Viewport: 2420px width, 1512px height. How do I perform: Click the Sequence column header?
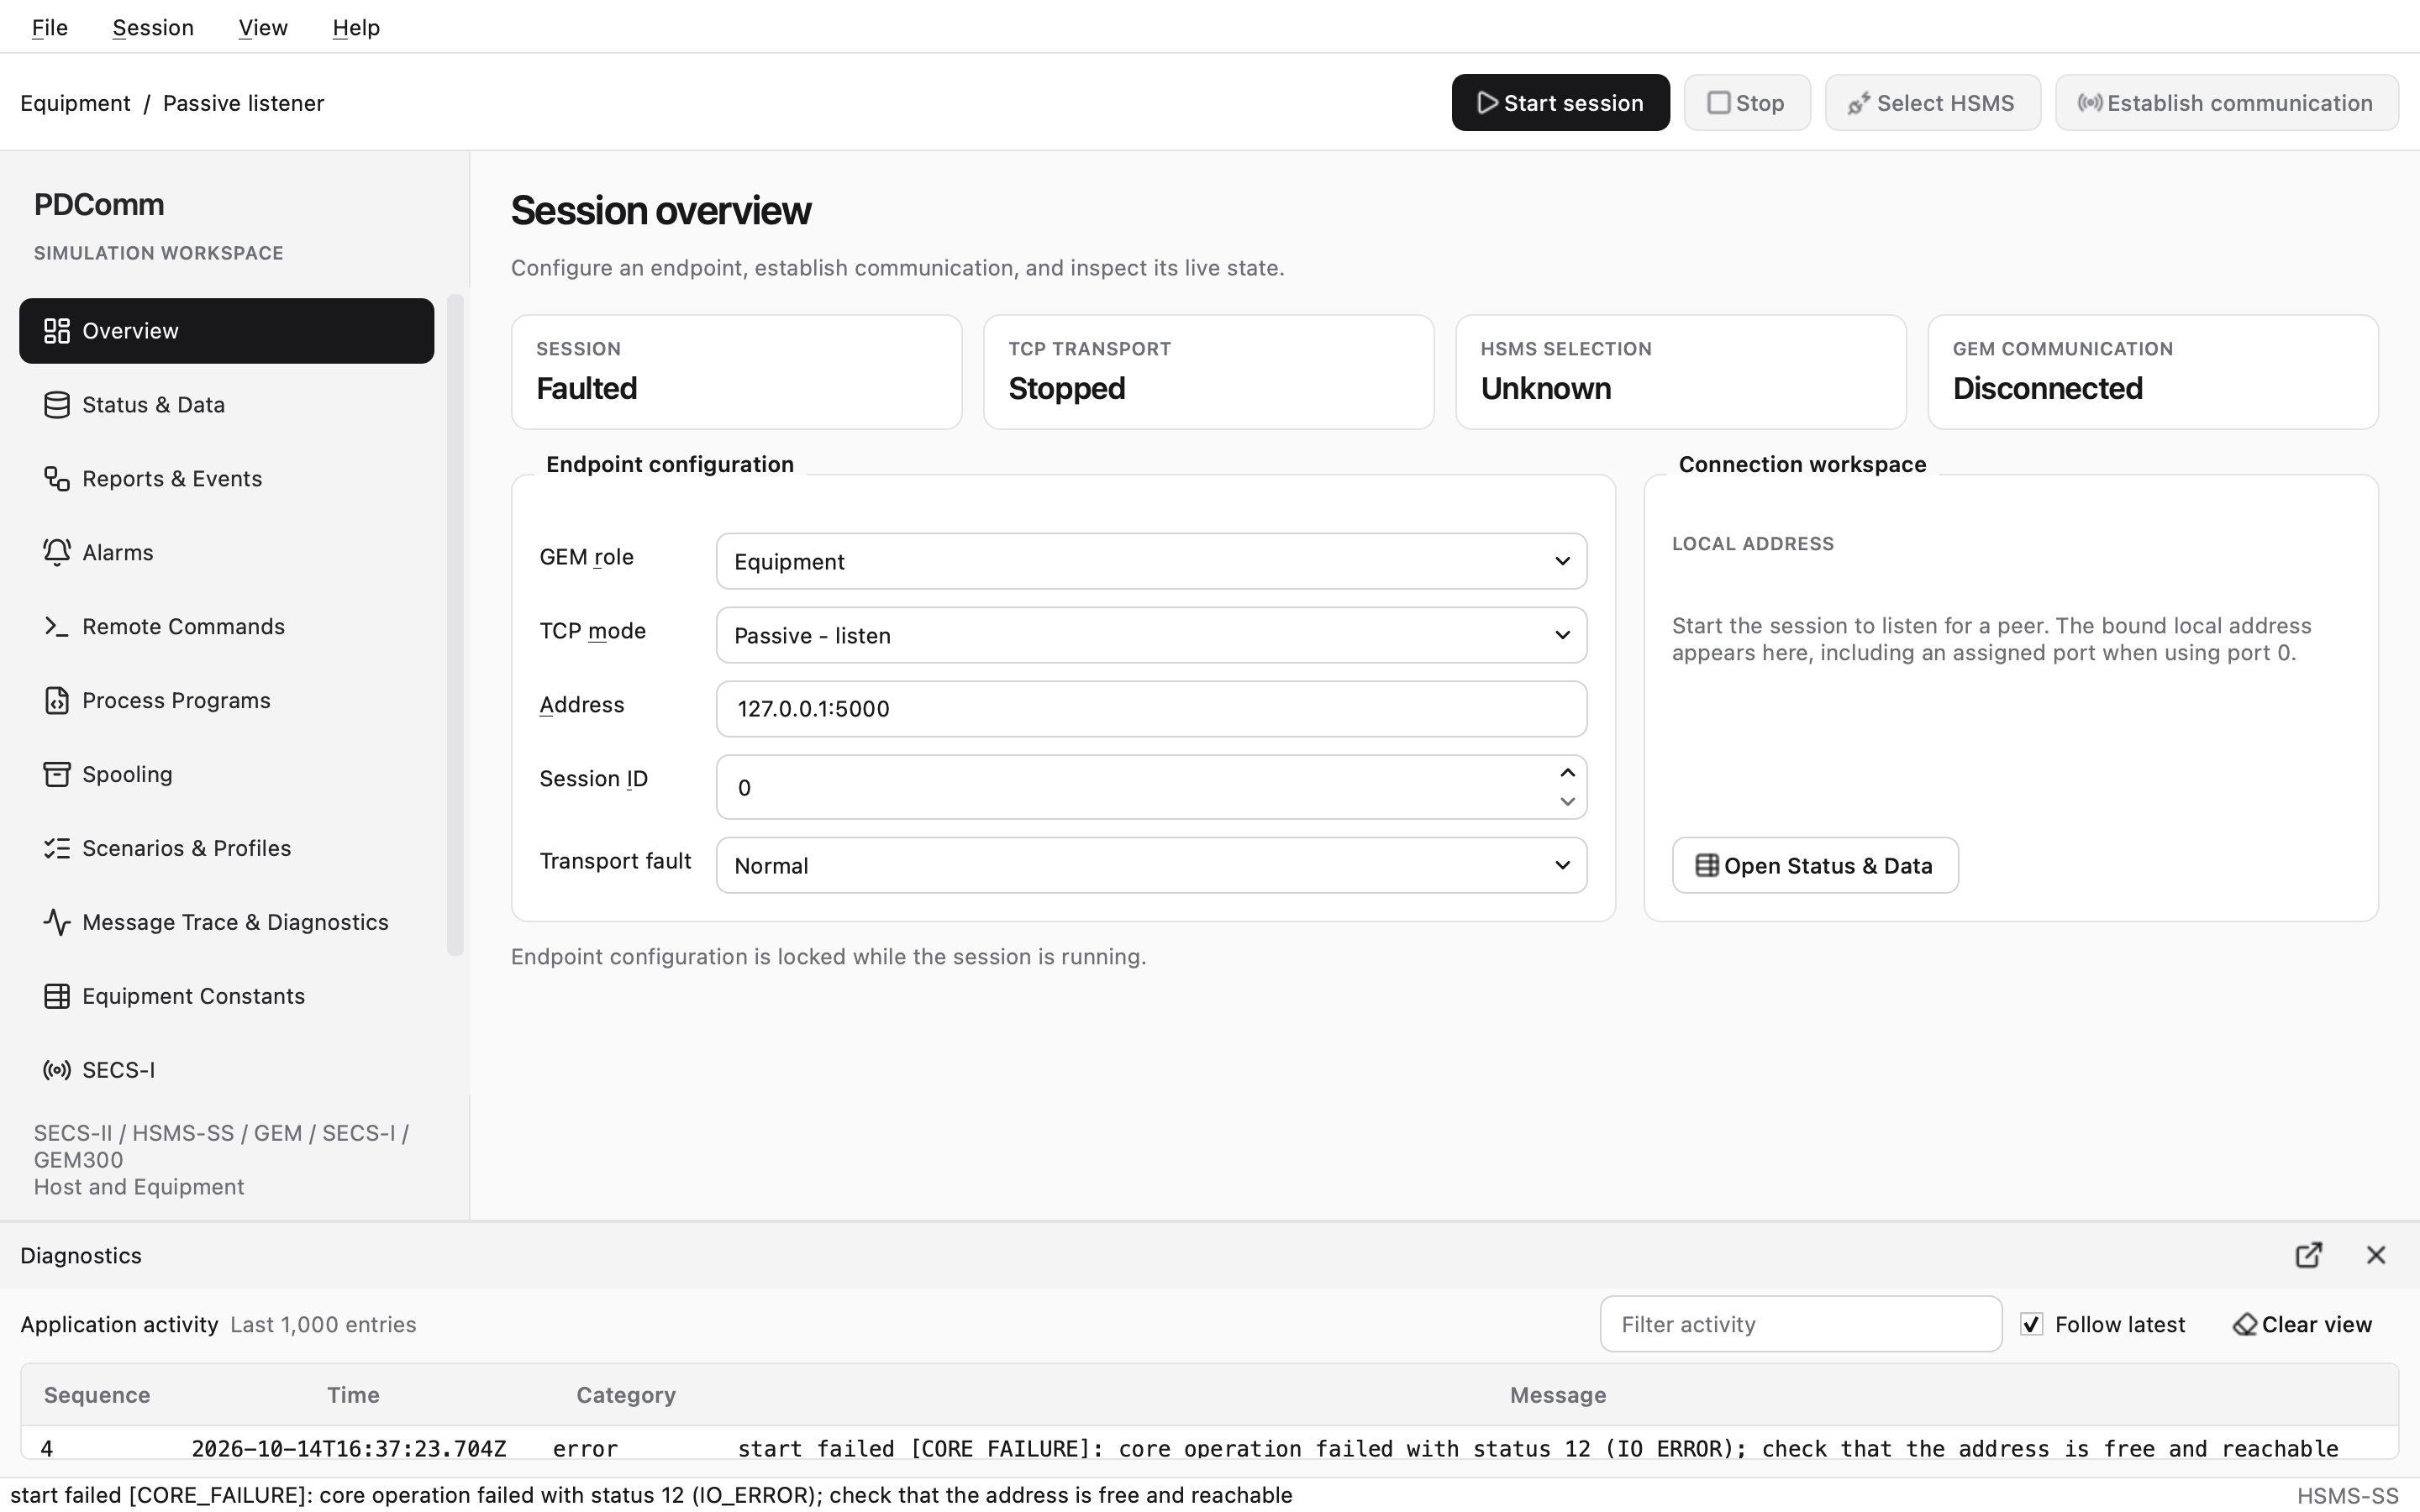click(97, 1395)
